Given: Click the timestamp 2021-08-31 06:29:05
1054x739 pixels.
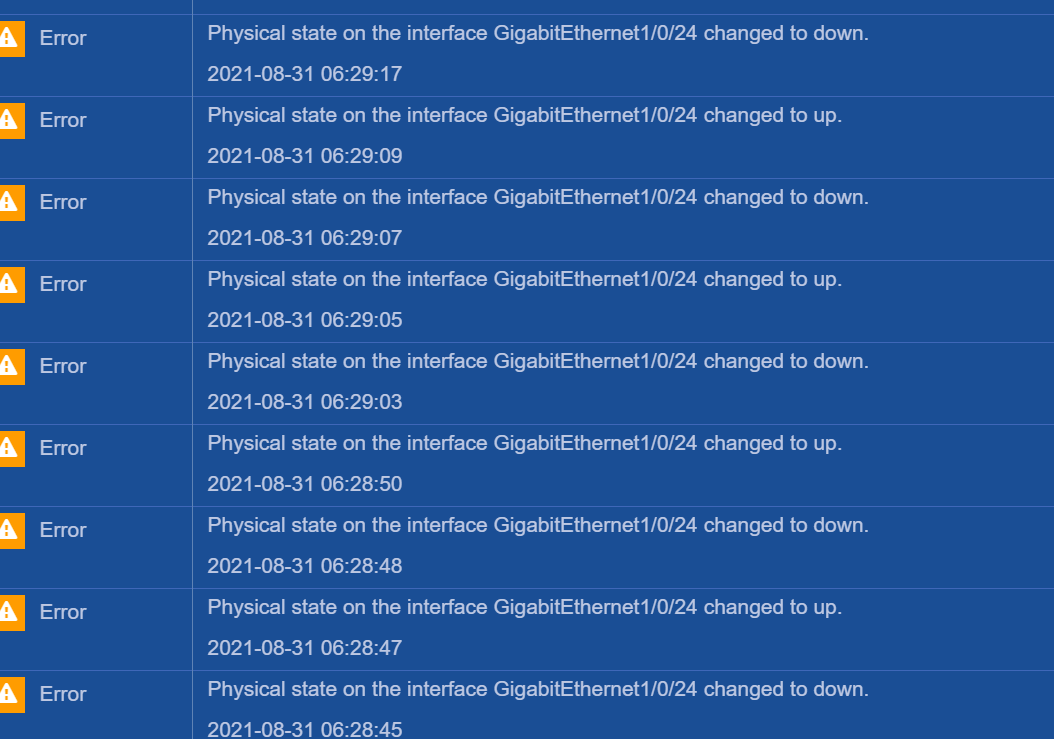Looking at the screenshot, I should point(305,320).
